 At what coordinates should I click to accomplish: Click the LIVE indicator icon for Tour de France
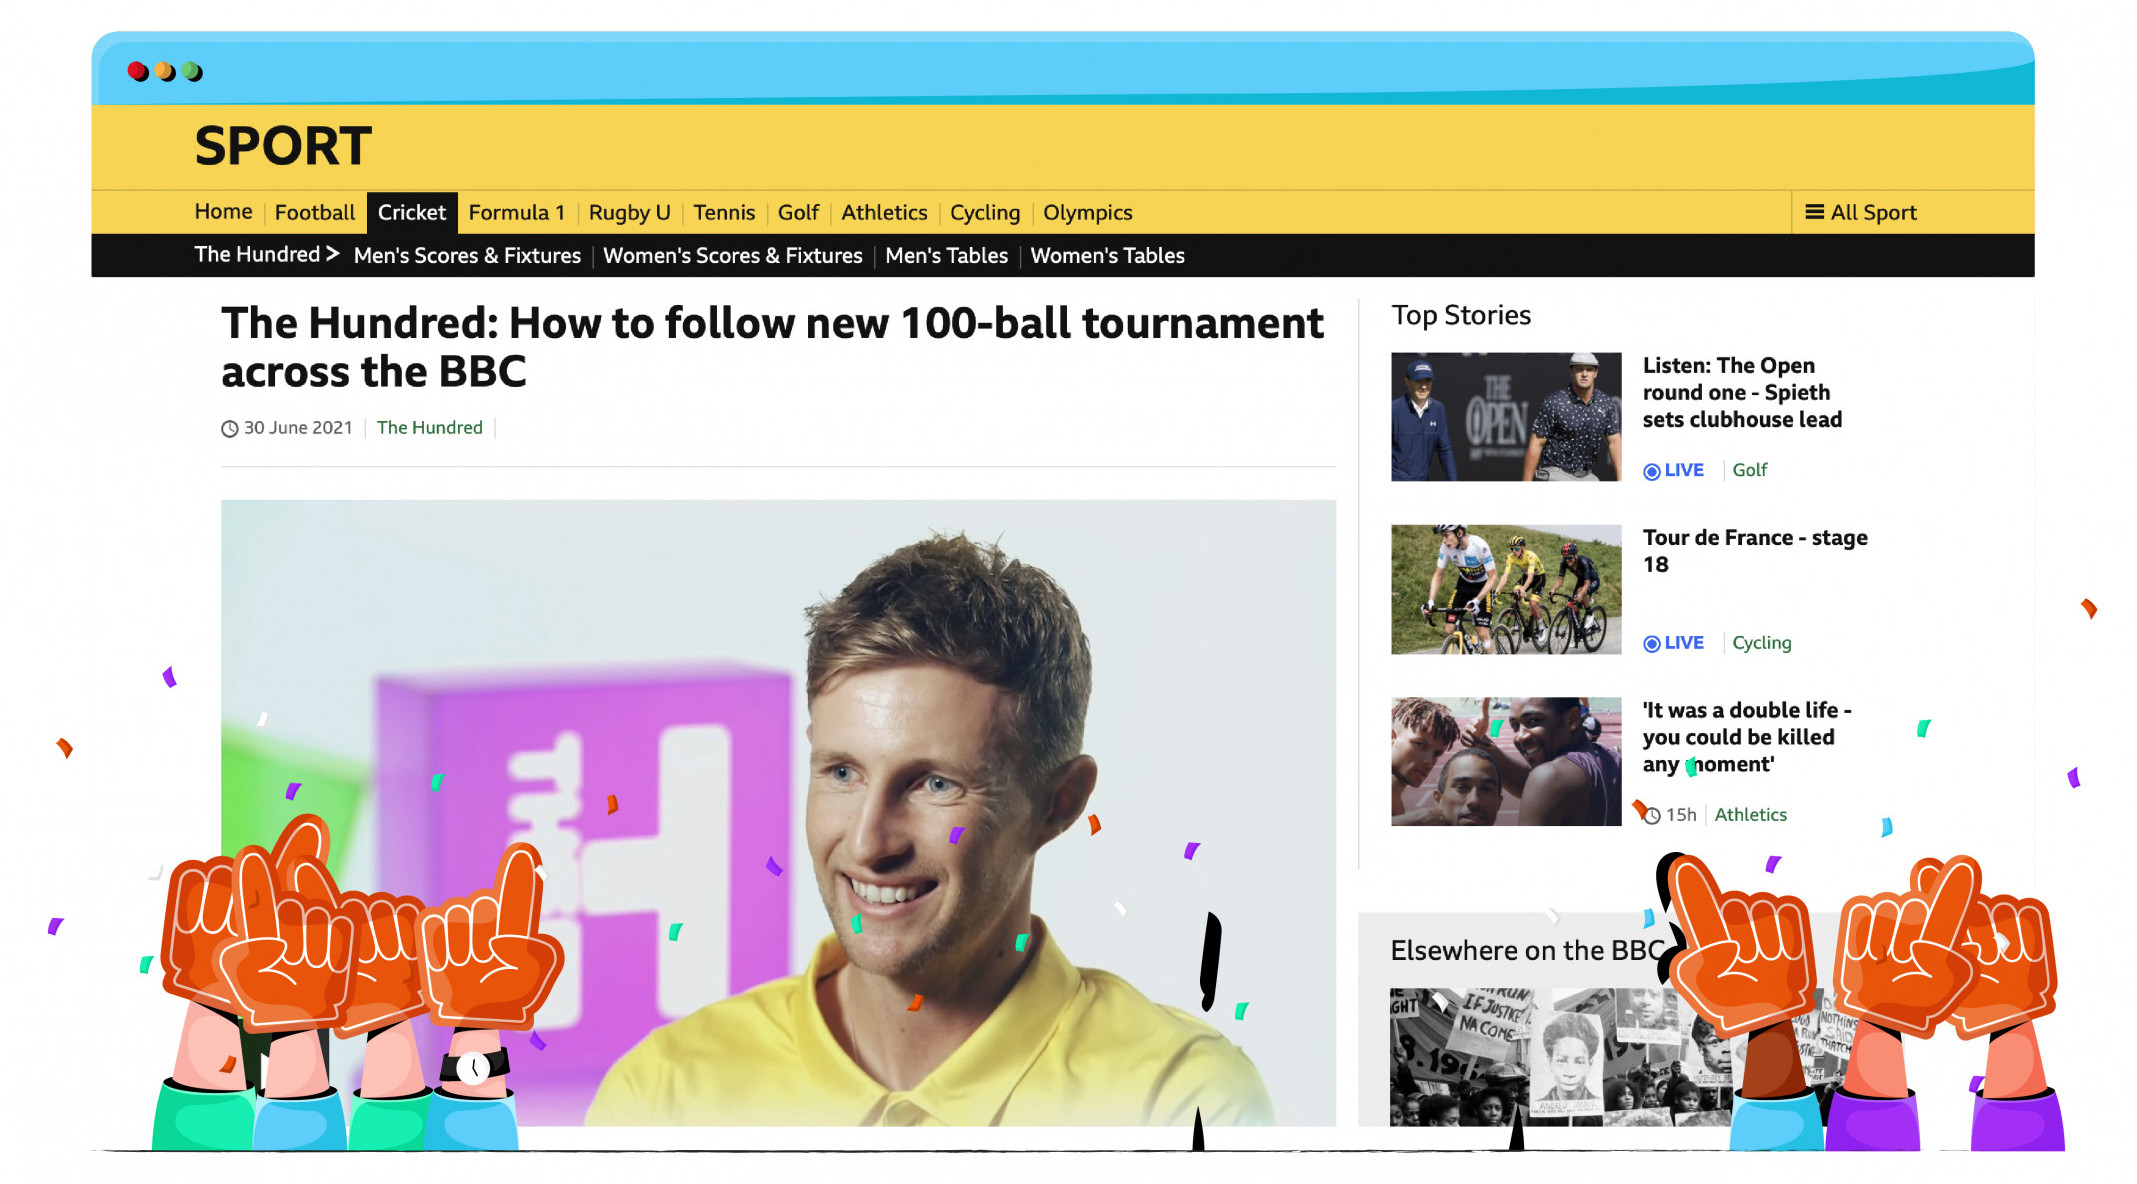coord(1651,644)
